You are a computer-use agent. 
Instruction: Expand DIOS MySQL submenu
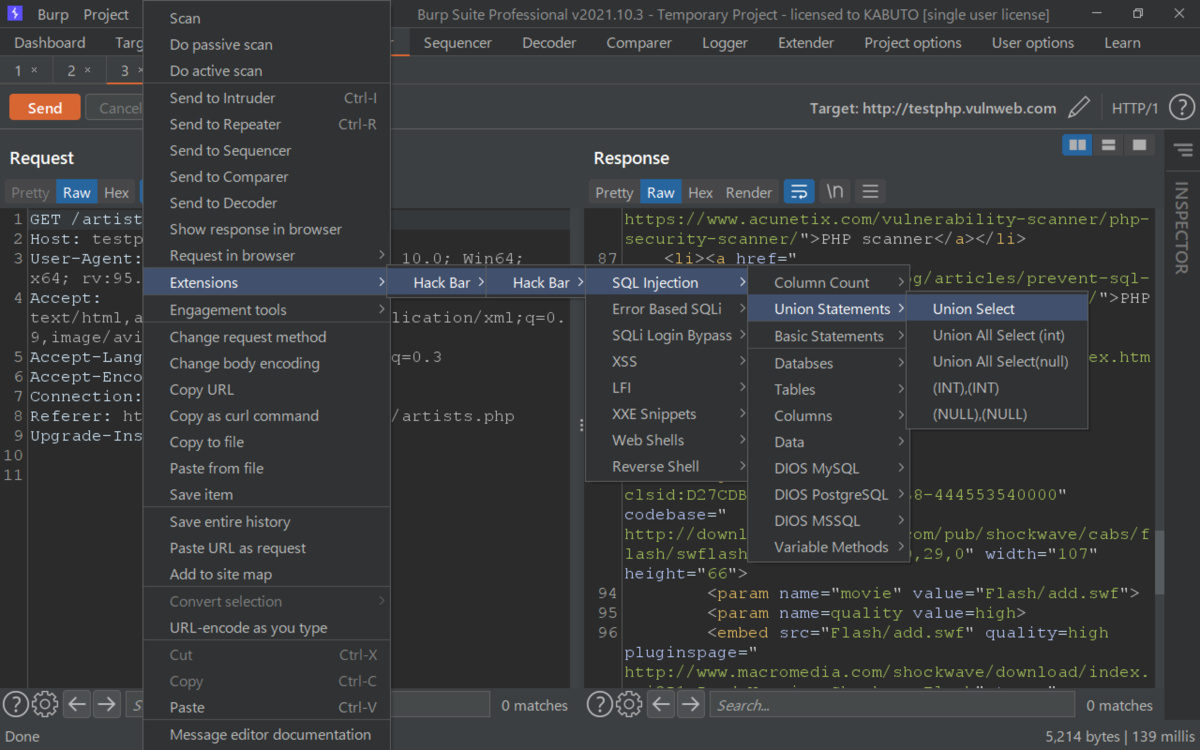pos(828,468)
